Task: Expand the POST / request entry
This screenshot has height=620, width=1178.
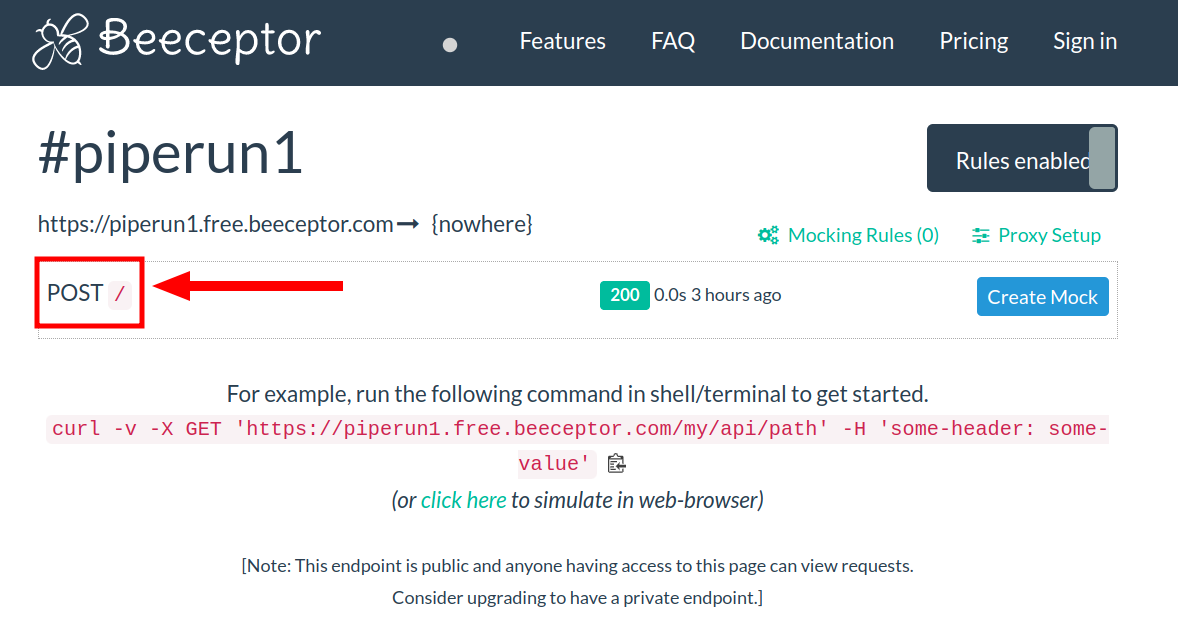Action: pos(89,293)
